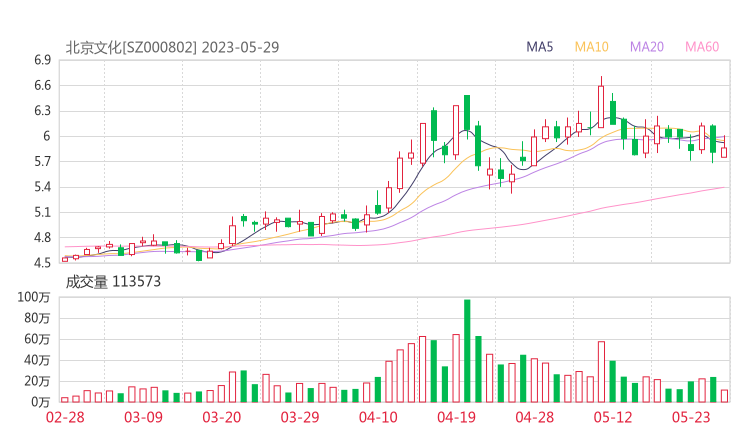Click the 5.1 price axis label

pos(42,212)
